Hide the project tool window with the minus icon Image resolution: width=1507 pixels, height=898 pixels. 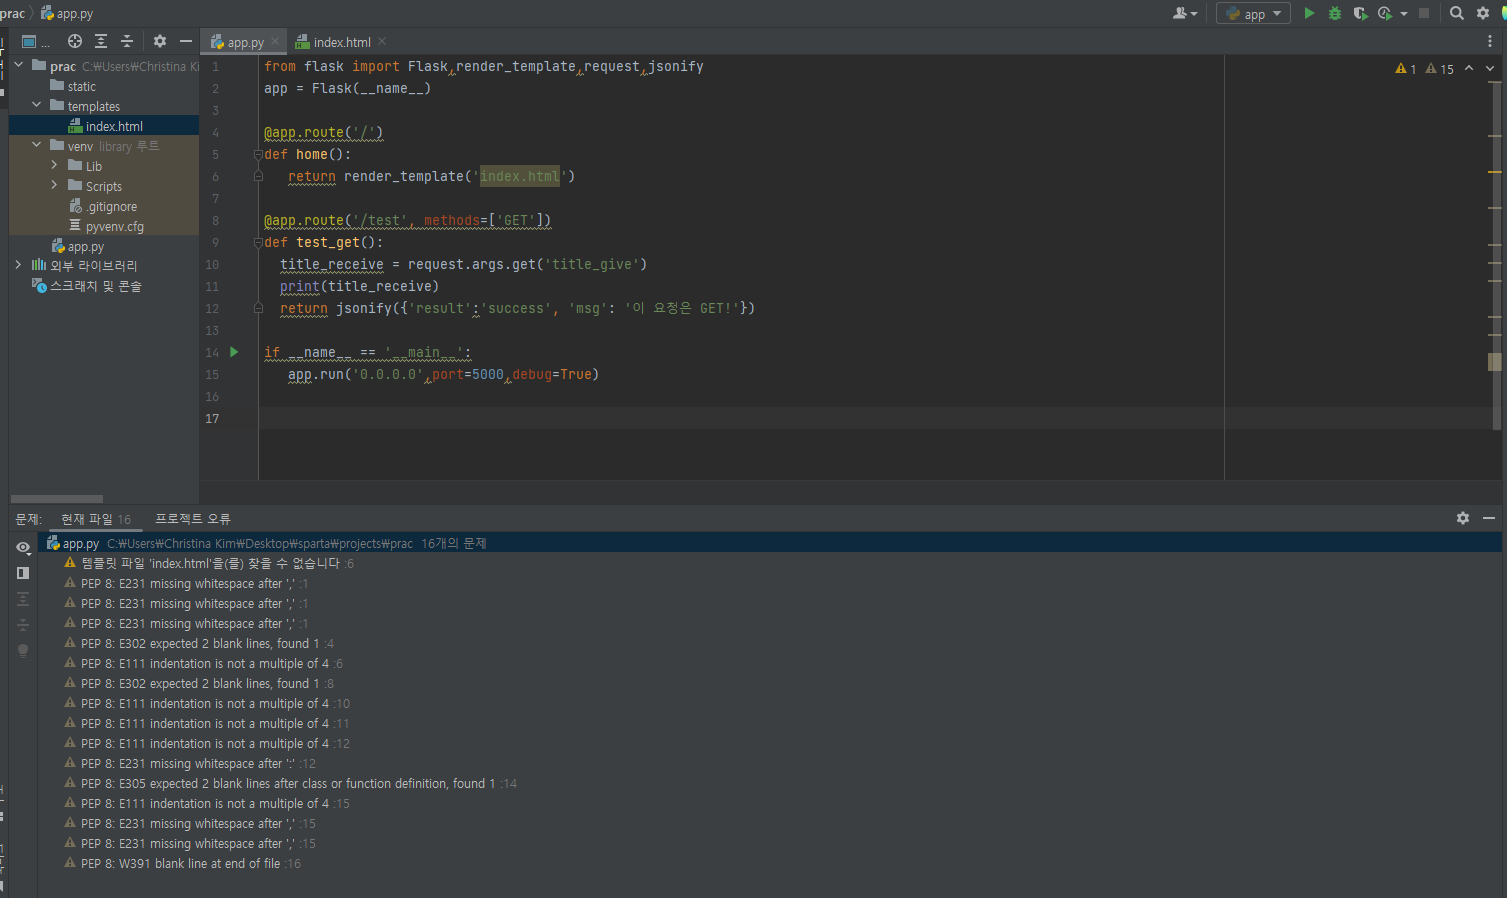186,41
